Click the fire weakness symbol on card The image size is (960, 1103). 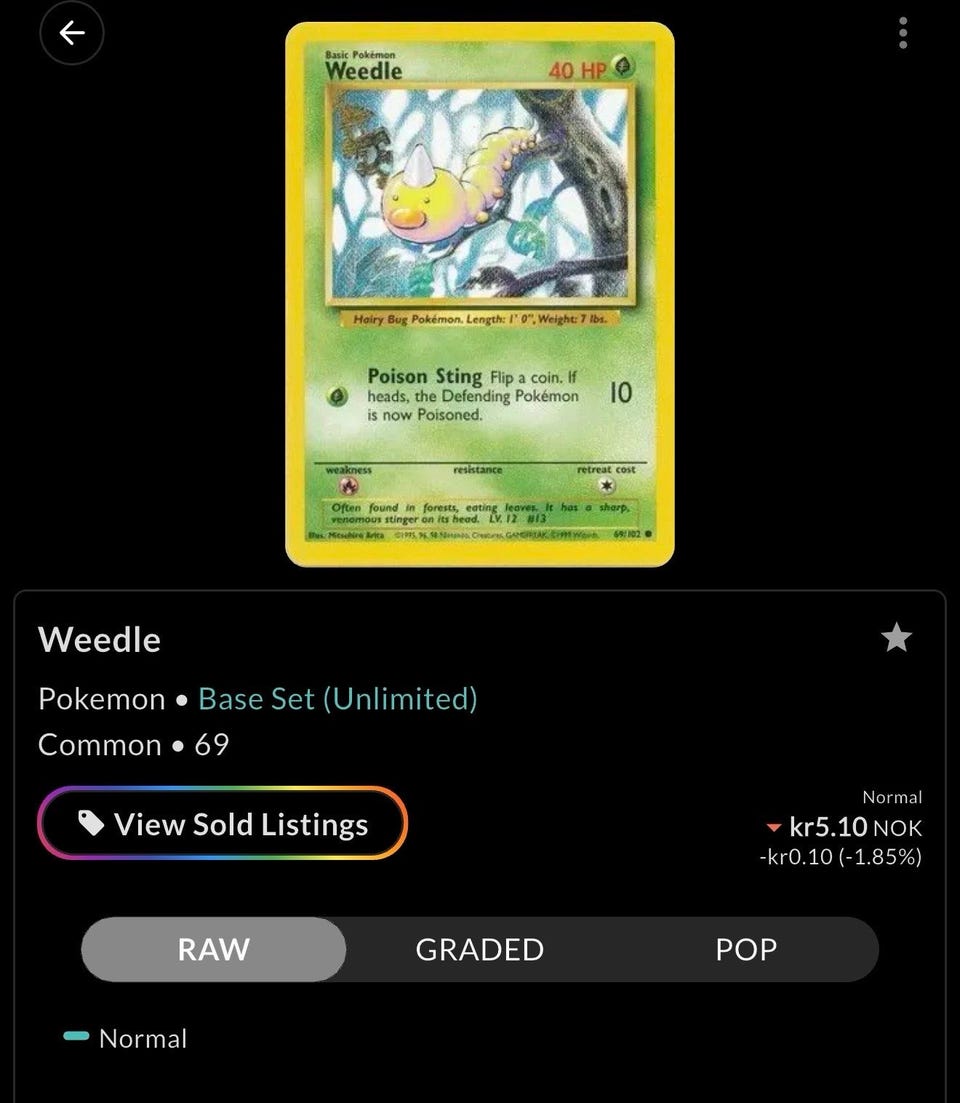[348, 485]
